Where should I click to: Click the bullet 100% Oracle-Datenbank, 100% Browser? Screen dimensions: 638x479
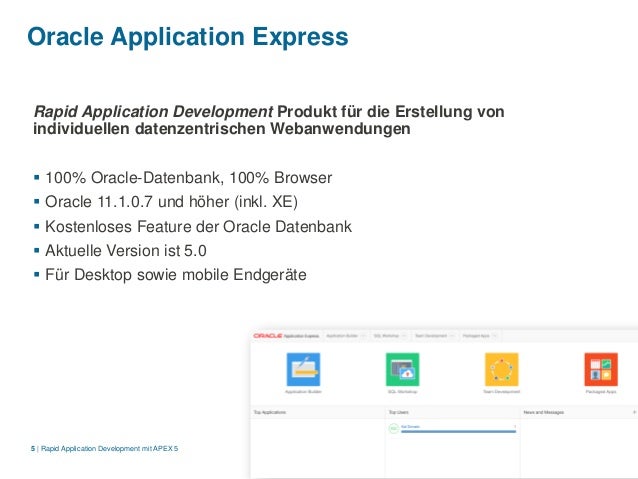(x=188, y=178)
